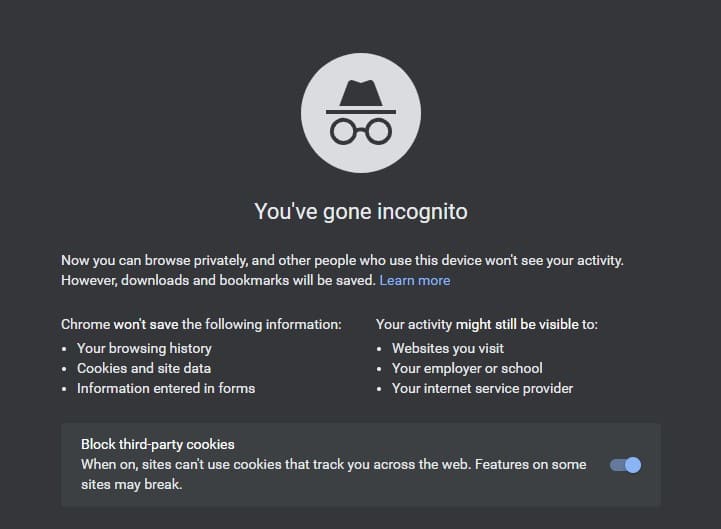Select the "Cookies and site data" bullet

point(143,368)
